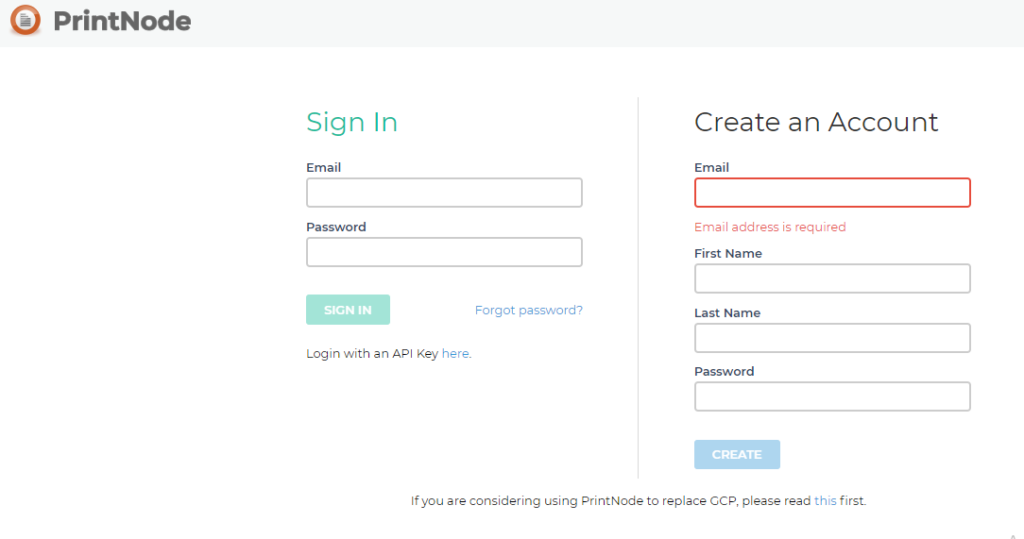Open the Forgot password link
1024x539 pixels.
528,310
